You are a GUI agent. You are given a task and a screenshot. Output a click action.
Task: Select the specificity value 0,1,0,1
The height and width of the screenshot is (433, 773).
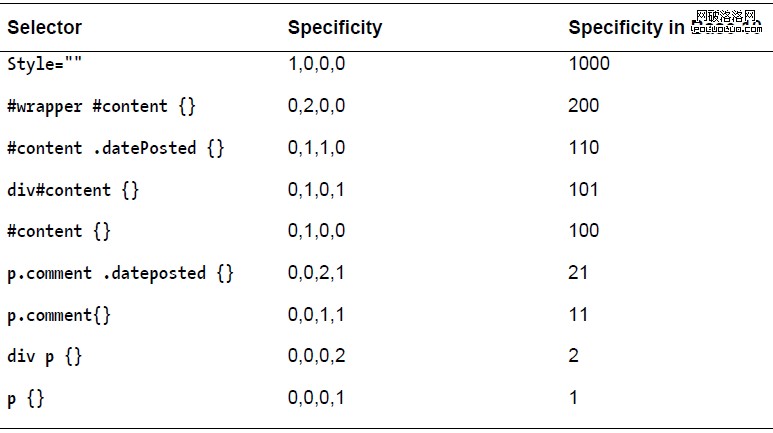coord(317,190)
